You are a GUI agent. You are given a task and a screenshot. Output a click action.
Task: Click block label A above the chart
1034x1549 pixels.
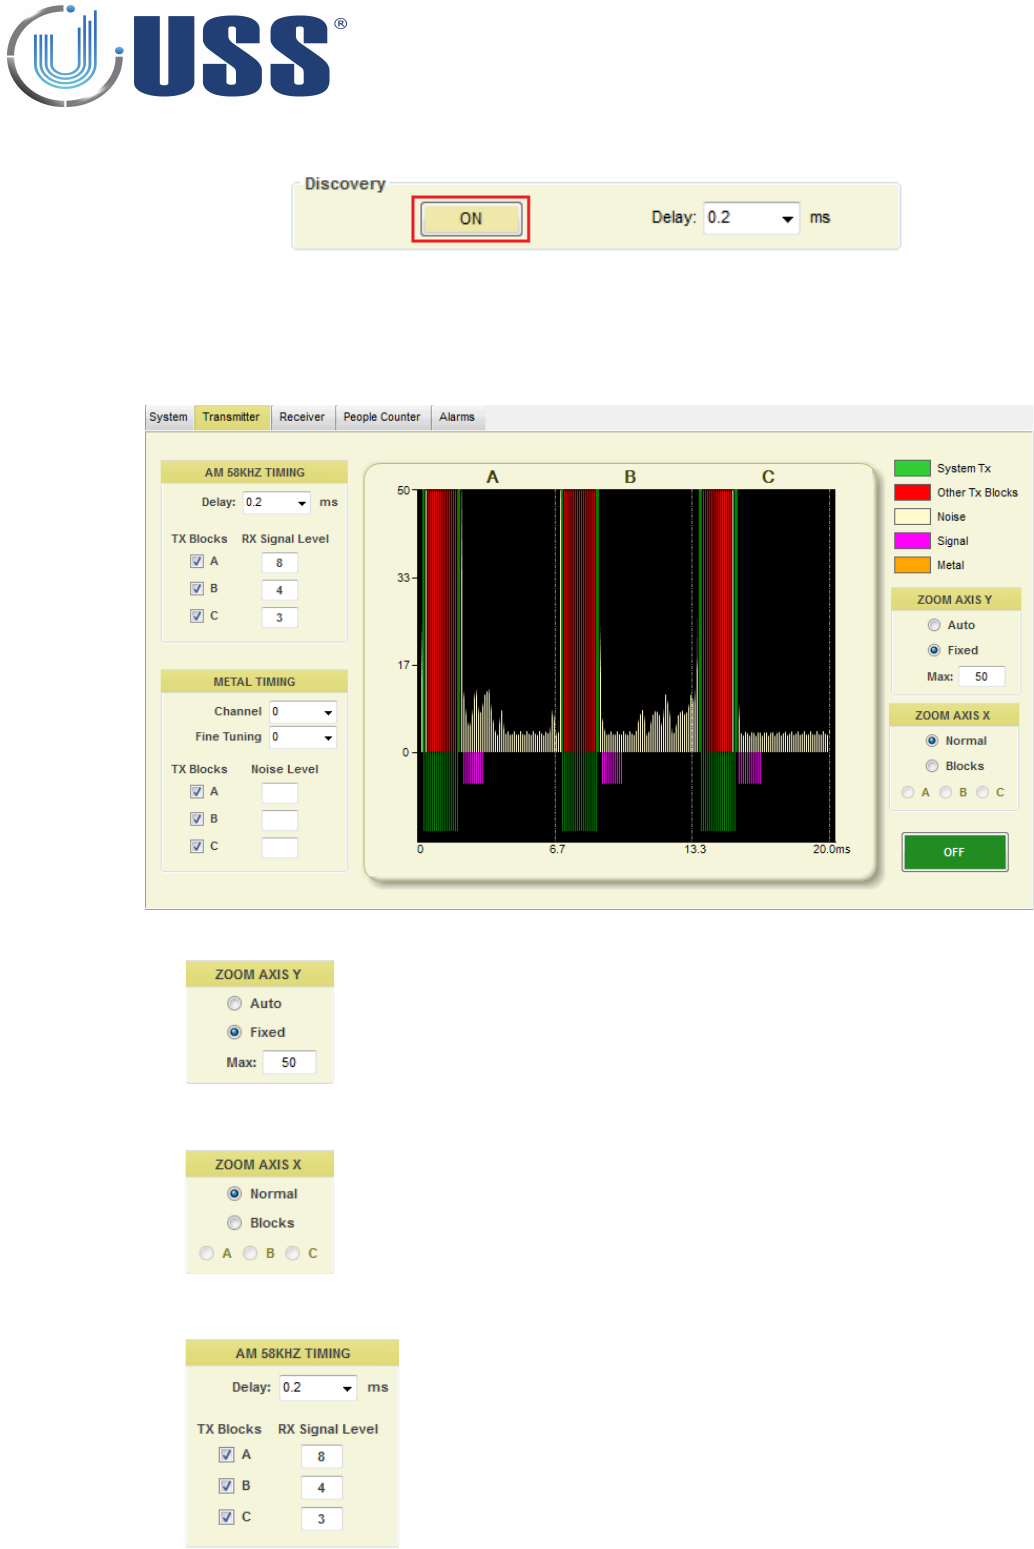coord(492,477)
